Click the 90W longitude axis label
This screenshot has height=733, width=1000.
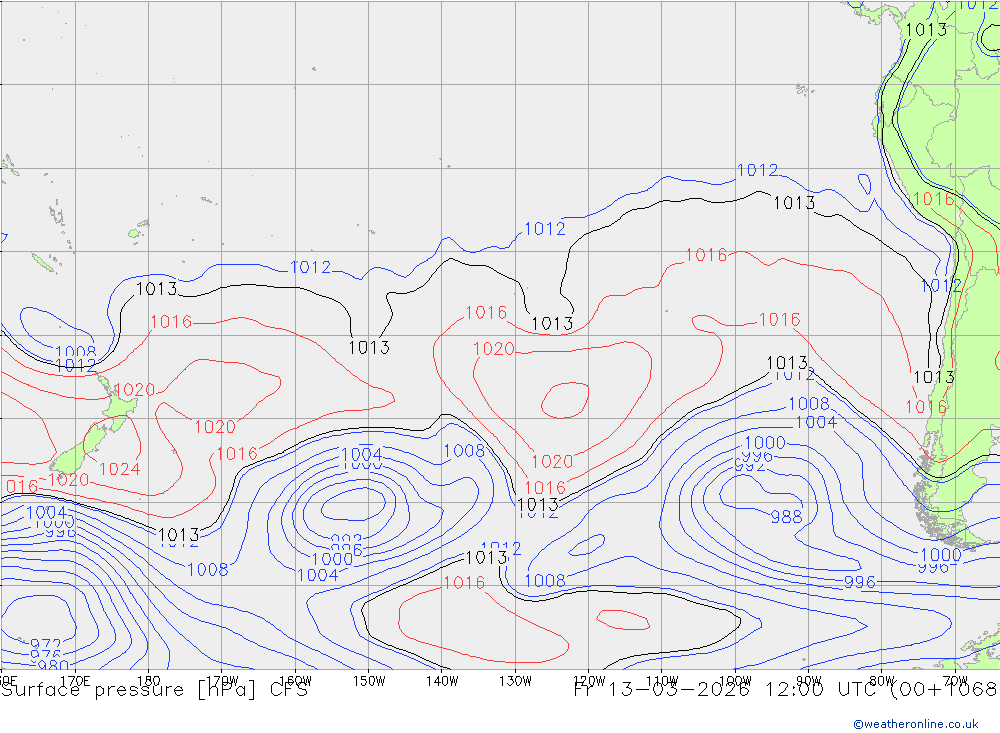(809, 681)
